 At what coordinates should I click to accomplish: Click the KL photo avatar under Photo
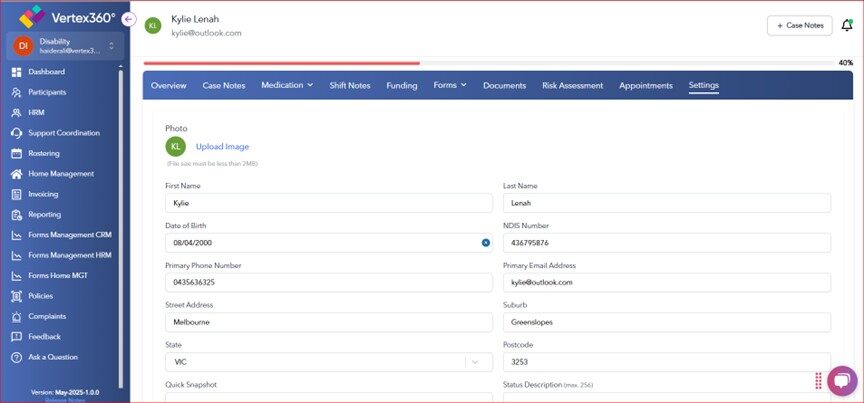pos(175,147)
